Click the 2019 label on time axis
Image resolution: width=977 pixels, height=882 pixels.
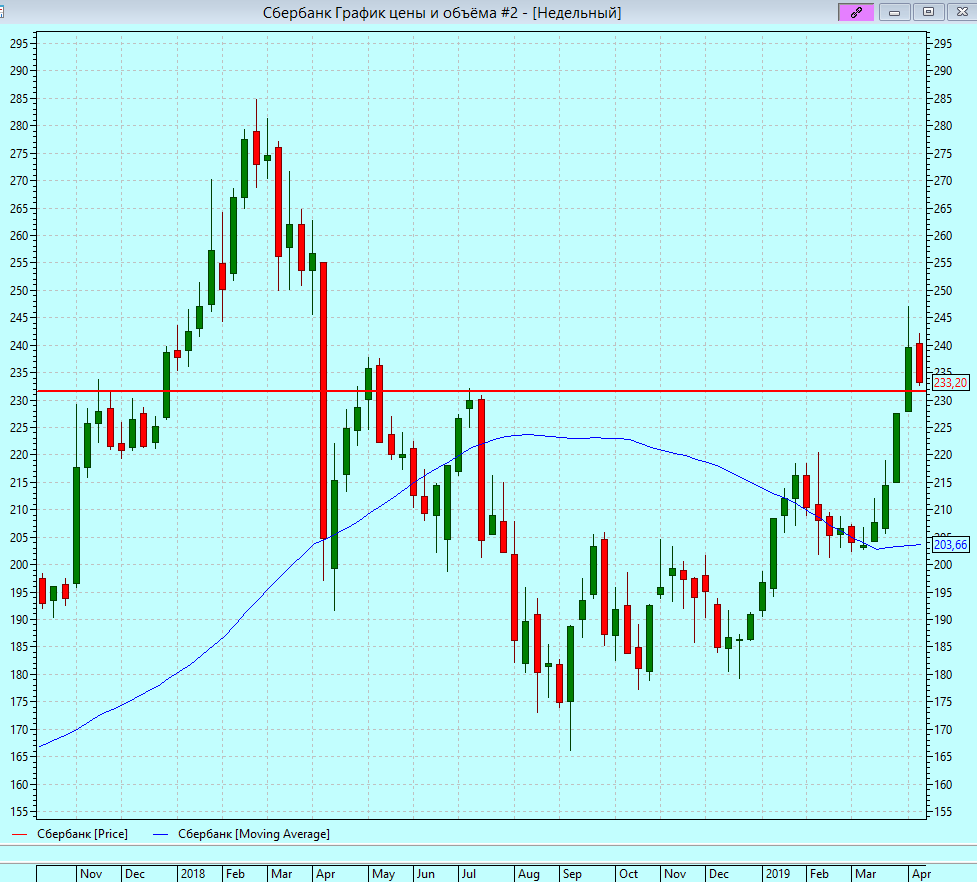click(778, 874)
